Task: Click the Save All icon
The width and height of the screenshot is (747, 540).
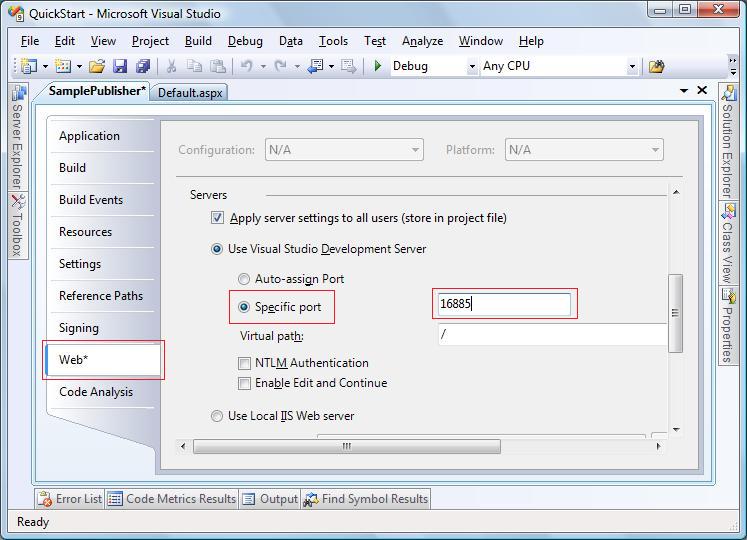Action: click(142, 66)
